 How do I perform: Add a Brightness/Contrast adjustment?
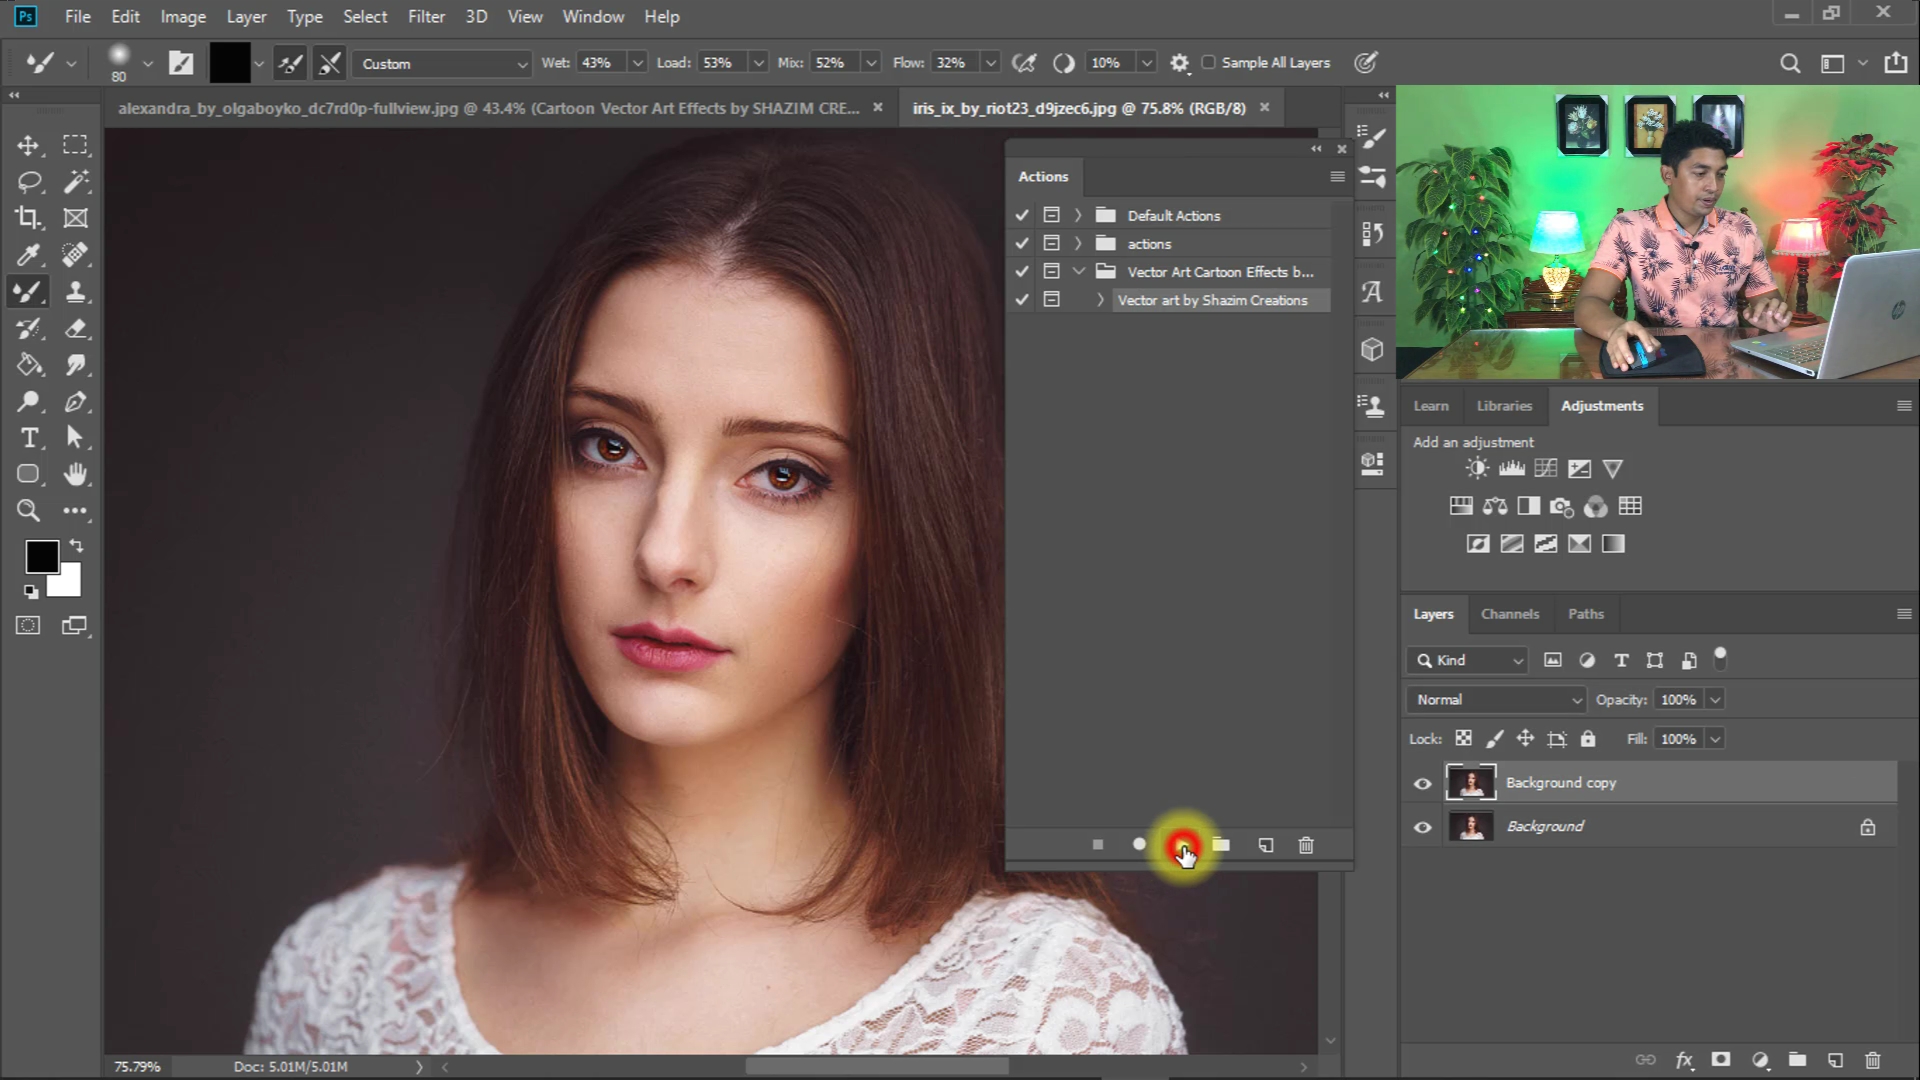pos(1476,468)
